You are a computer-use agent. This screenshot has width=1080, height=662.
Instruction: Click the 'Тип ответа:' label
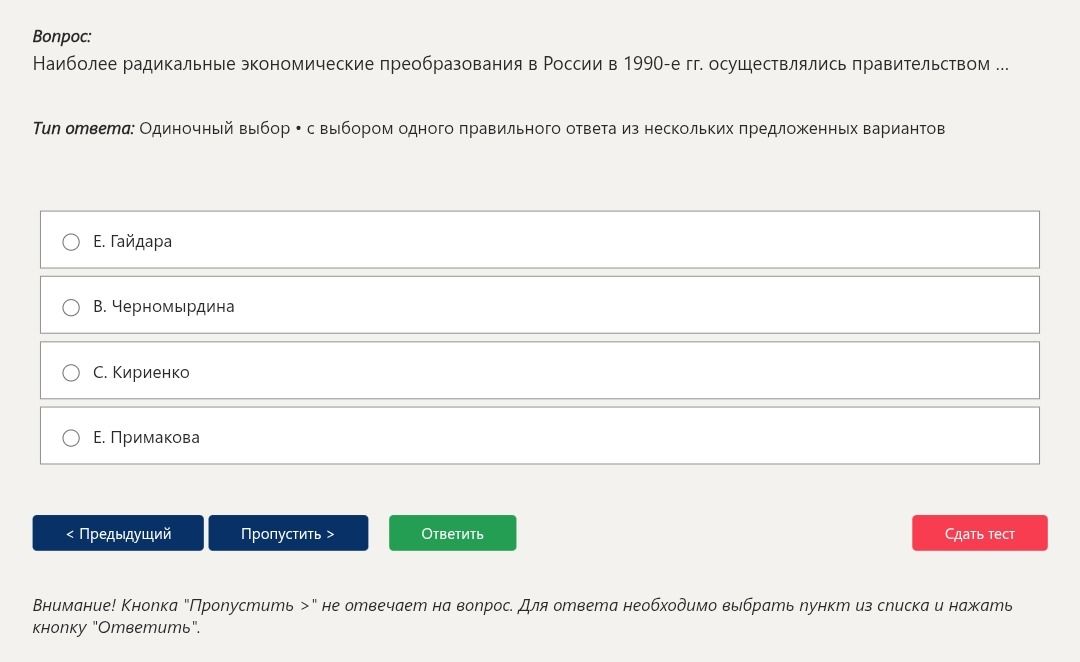click(x=83, y=129)
